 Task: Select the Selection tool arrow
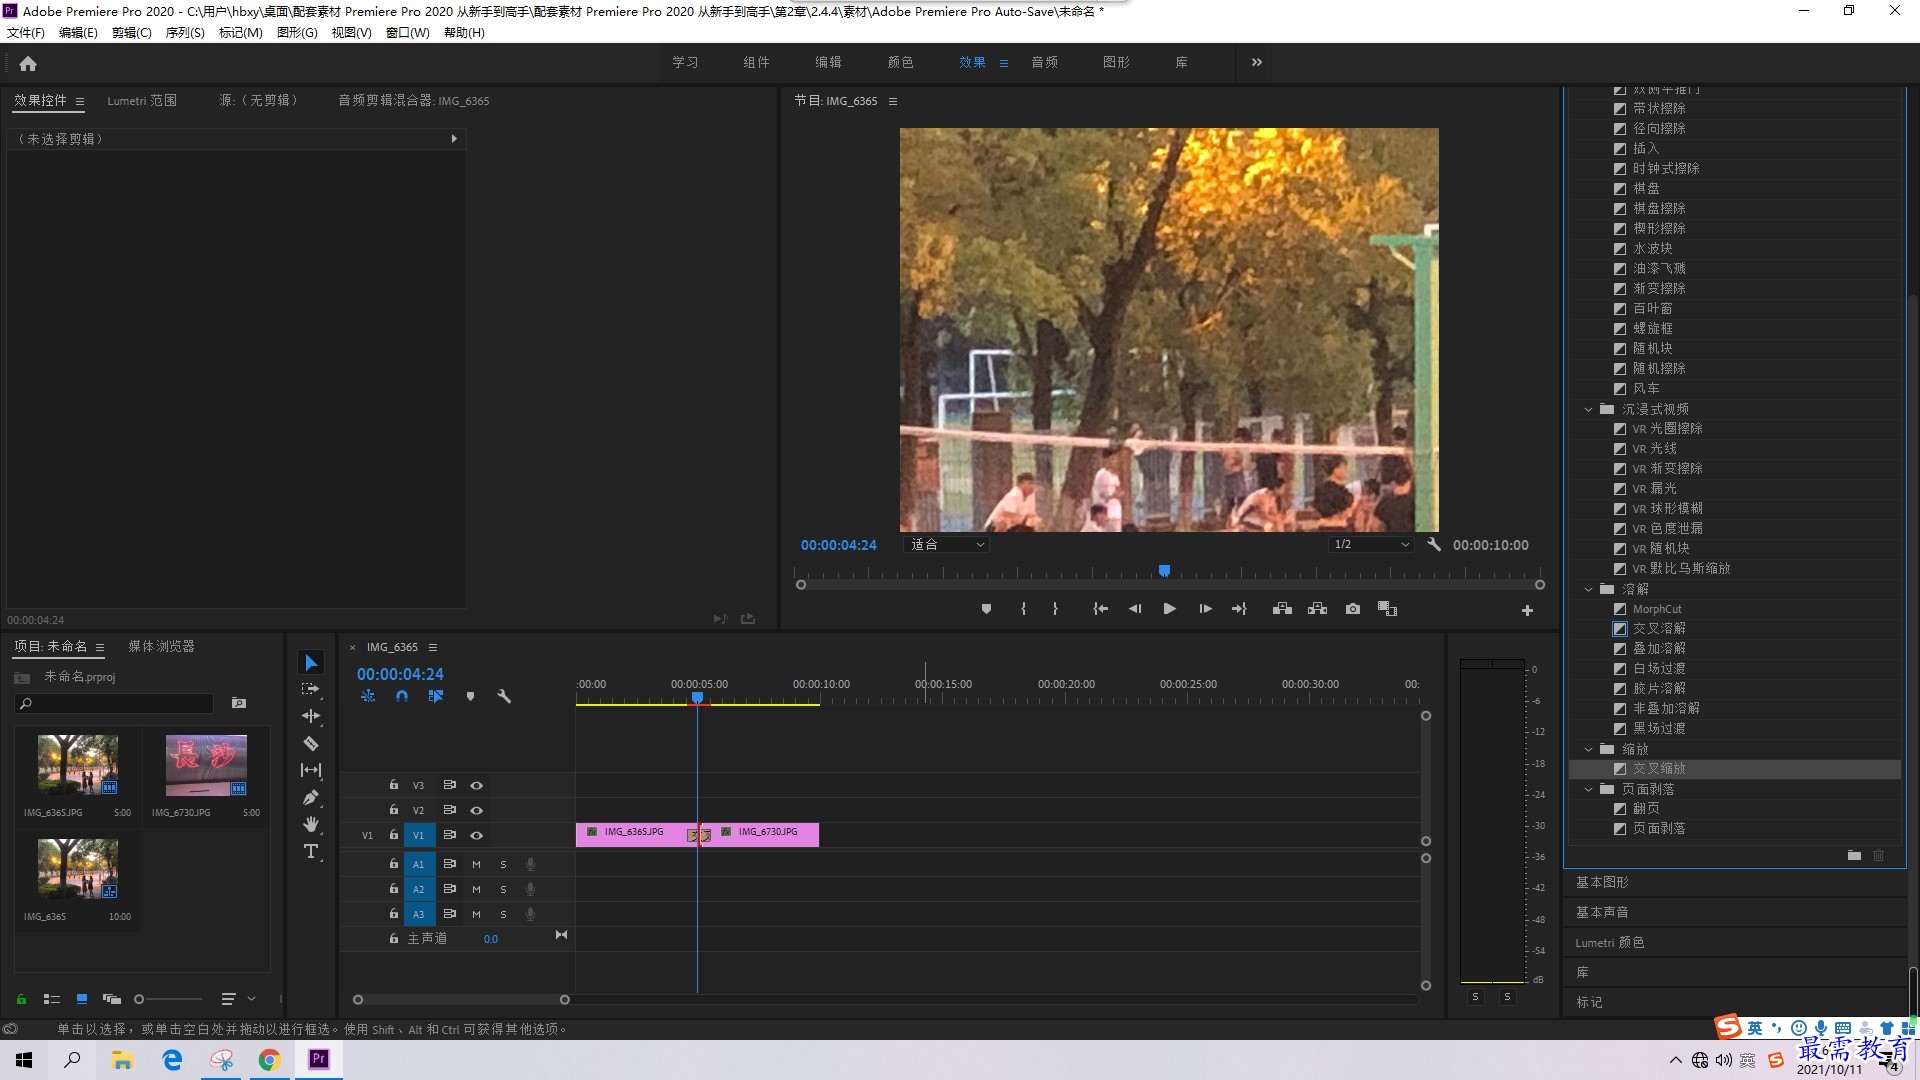[311, 663]
